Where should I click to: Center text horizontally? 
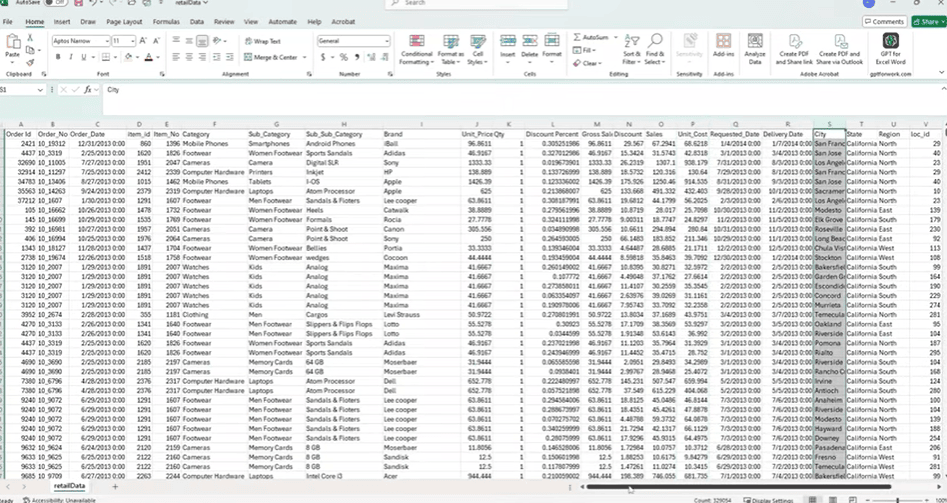pyautogui.click(x=189, y=57)
